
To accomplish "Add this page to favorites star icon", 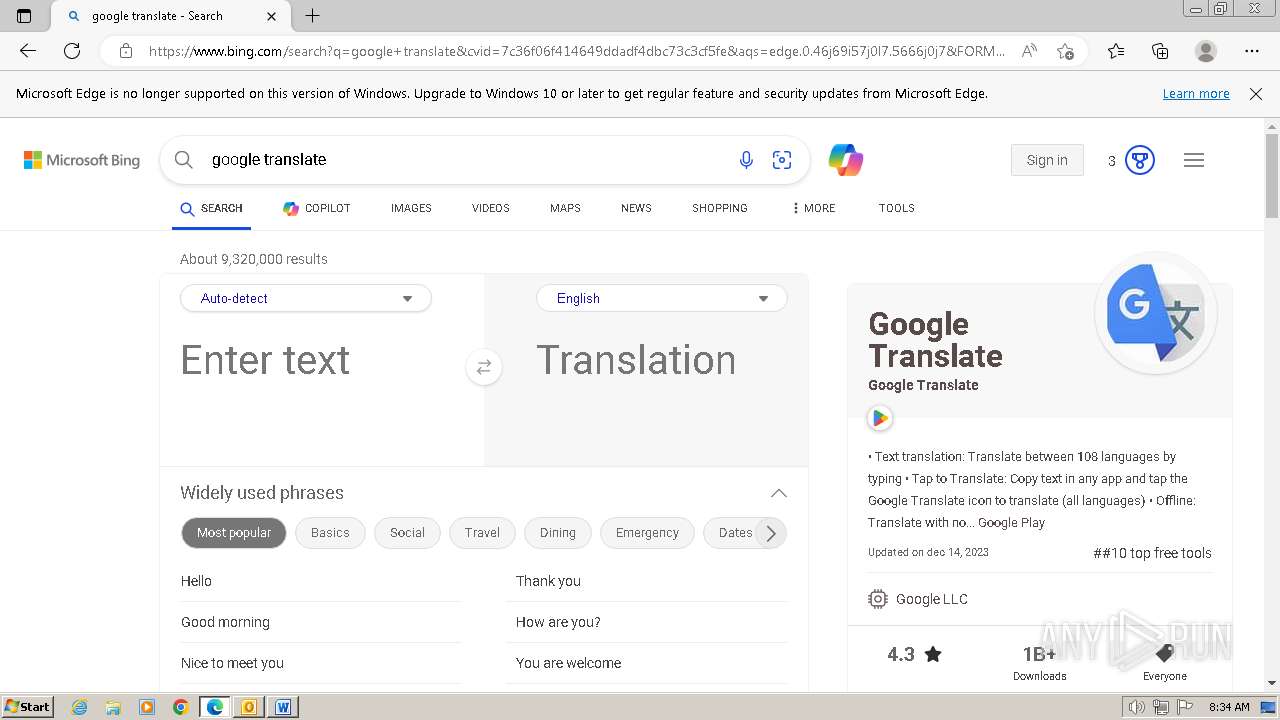I will coord(1066,51).
